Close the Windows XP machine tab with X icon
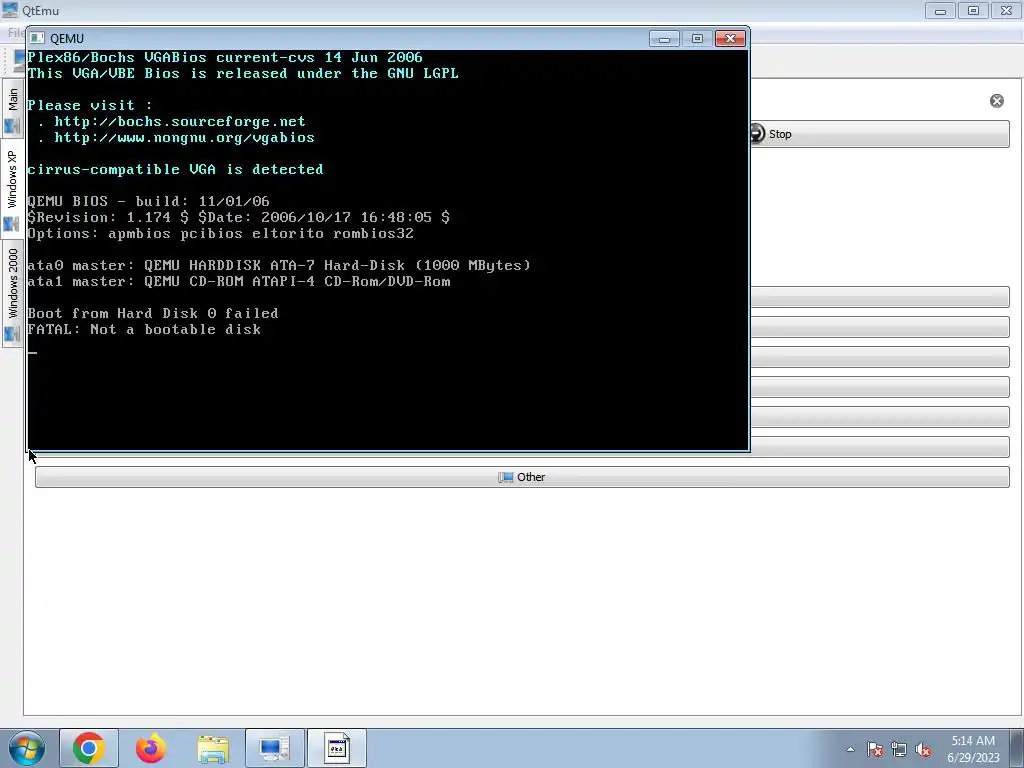 click(x=997, y=101)
